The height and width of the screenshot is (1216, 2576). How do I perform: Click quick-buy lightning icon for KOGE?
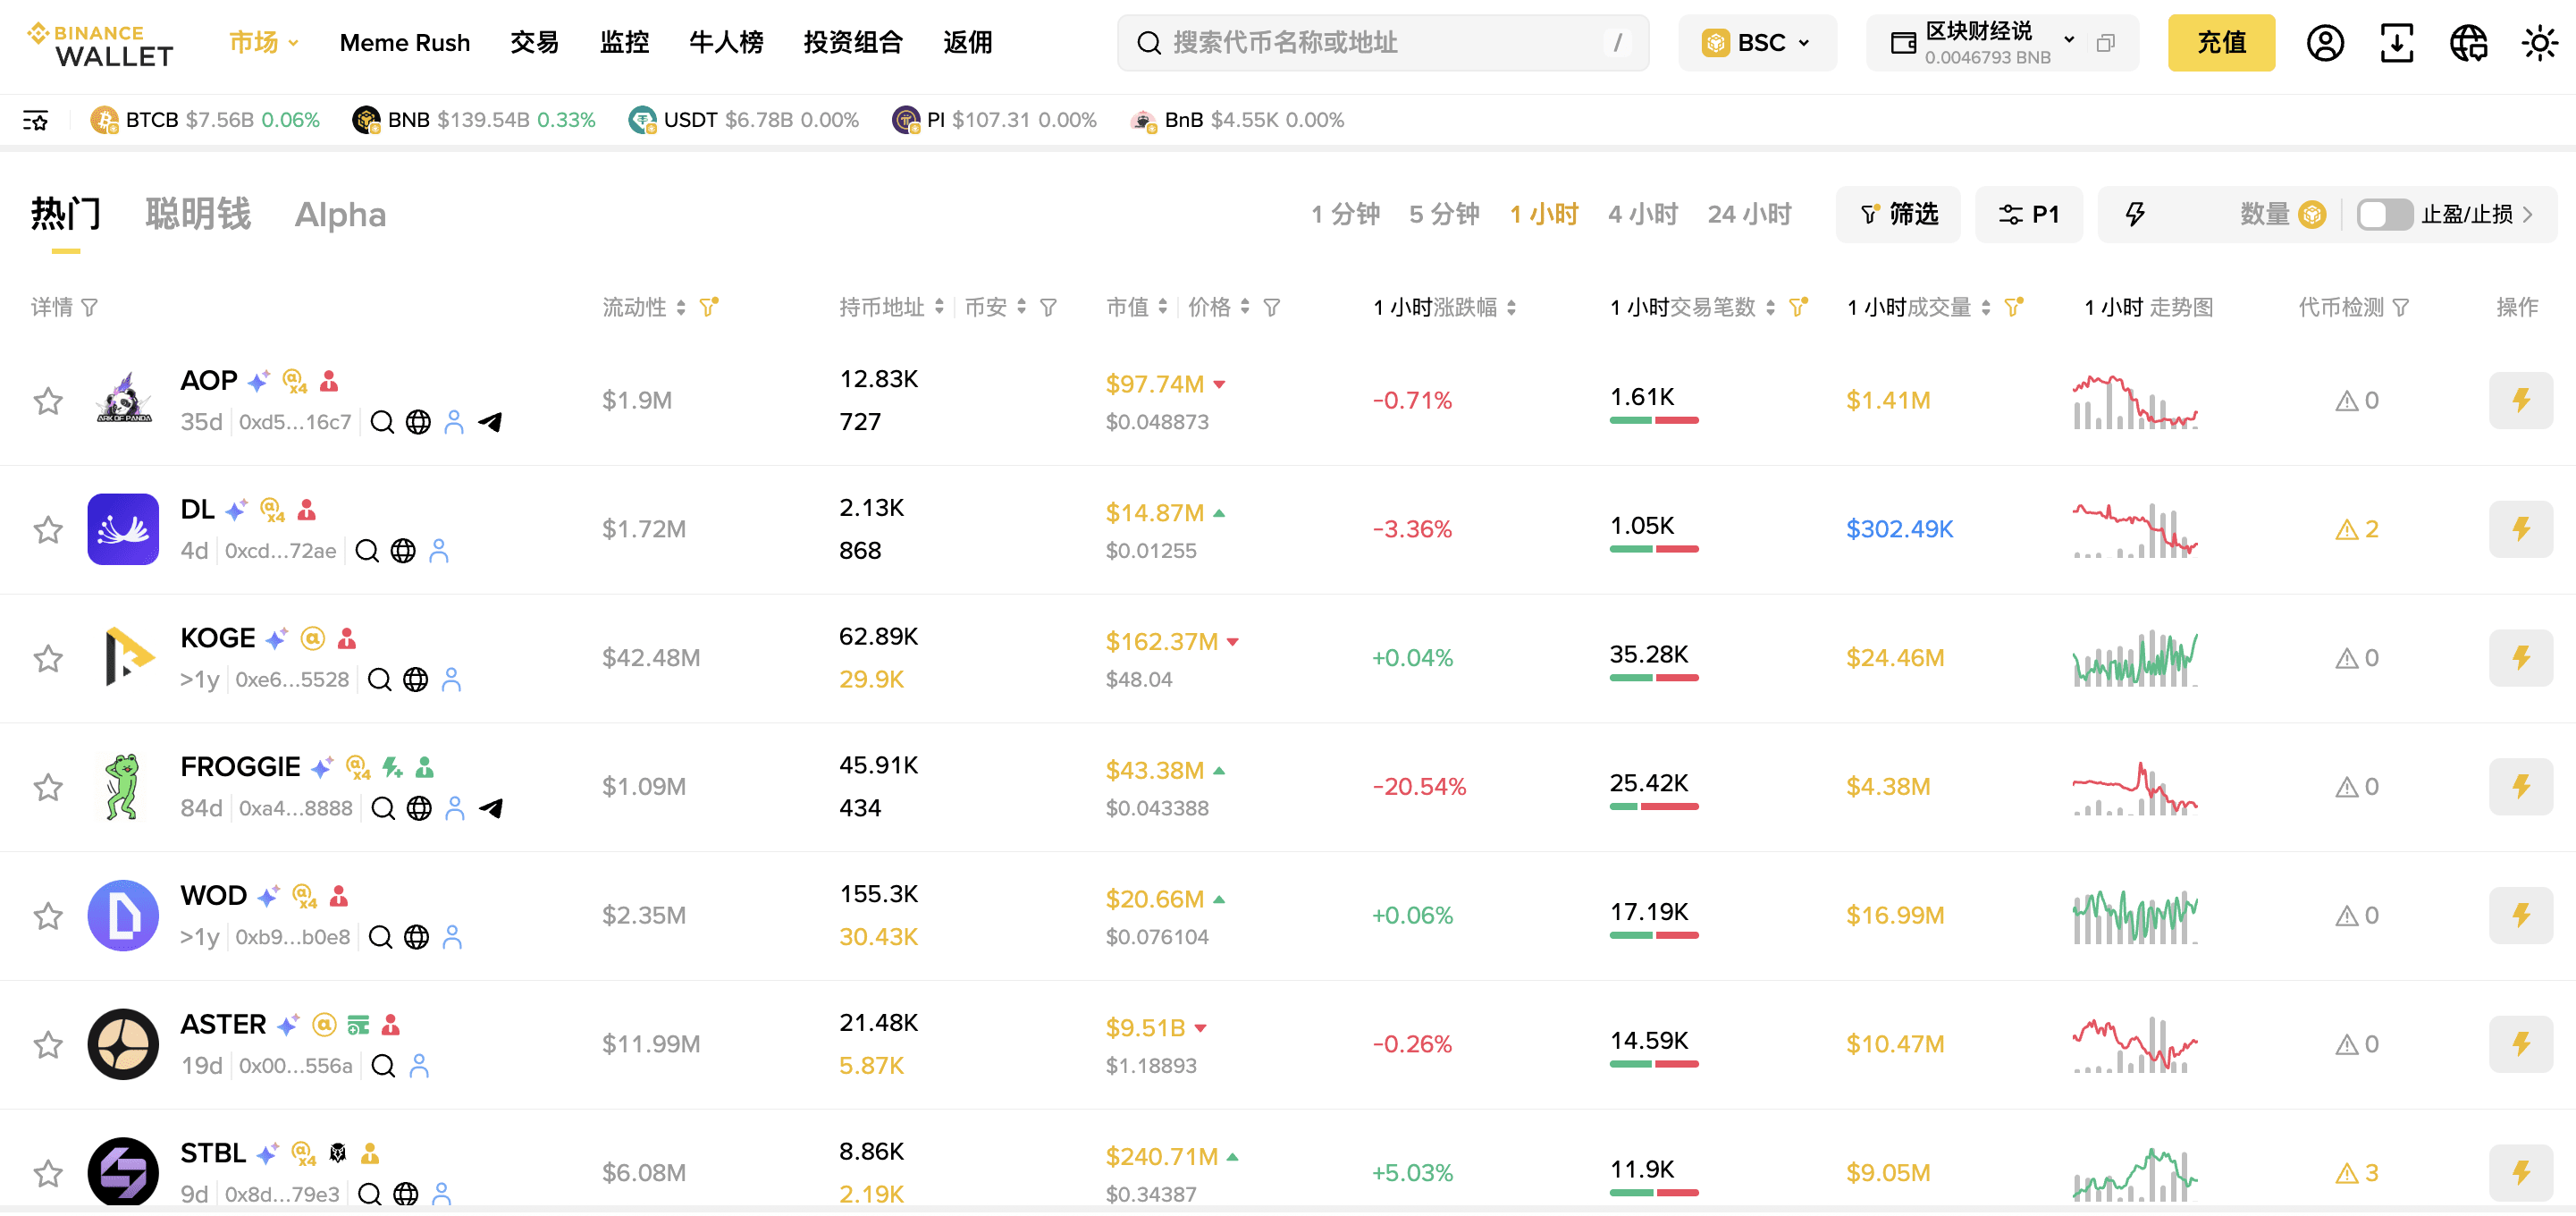tap(2520, 658)
